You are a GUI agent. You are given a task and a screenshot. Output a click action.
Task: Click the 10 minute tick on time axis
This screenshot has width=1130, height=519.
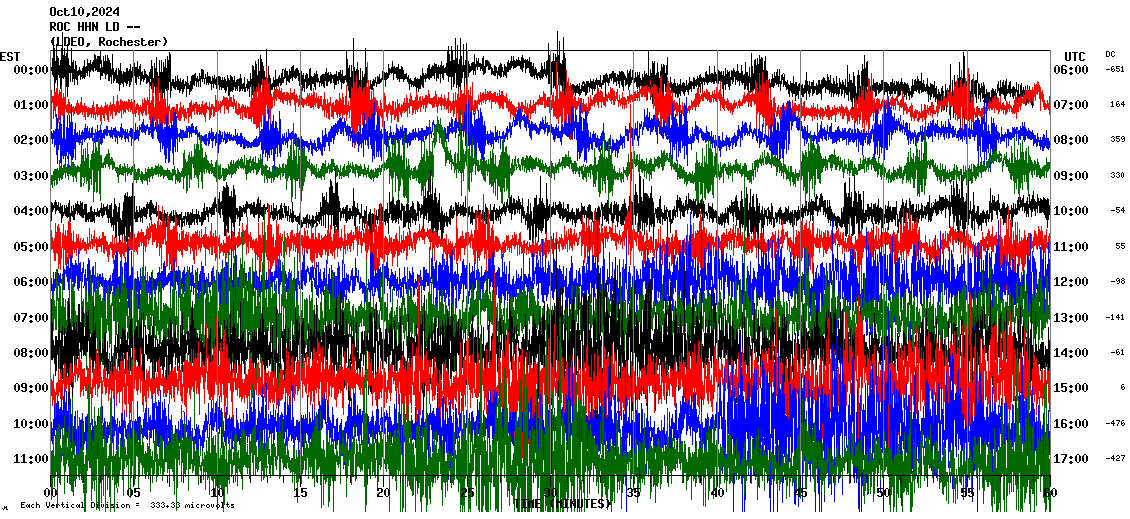click(x=217, y=493)
